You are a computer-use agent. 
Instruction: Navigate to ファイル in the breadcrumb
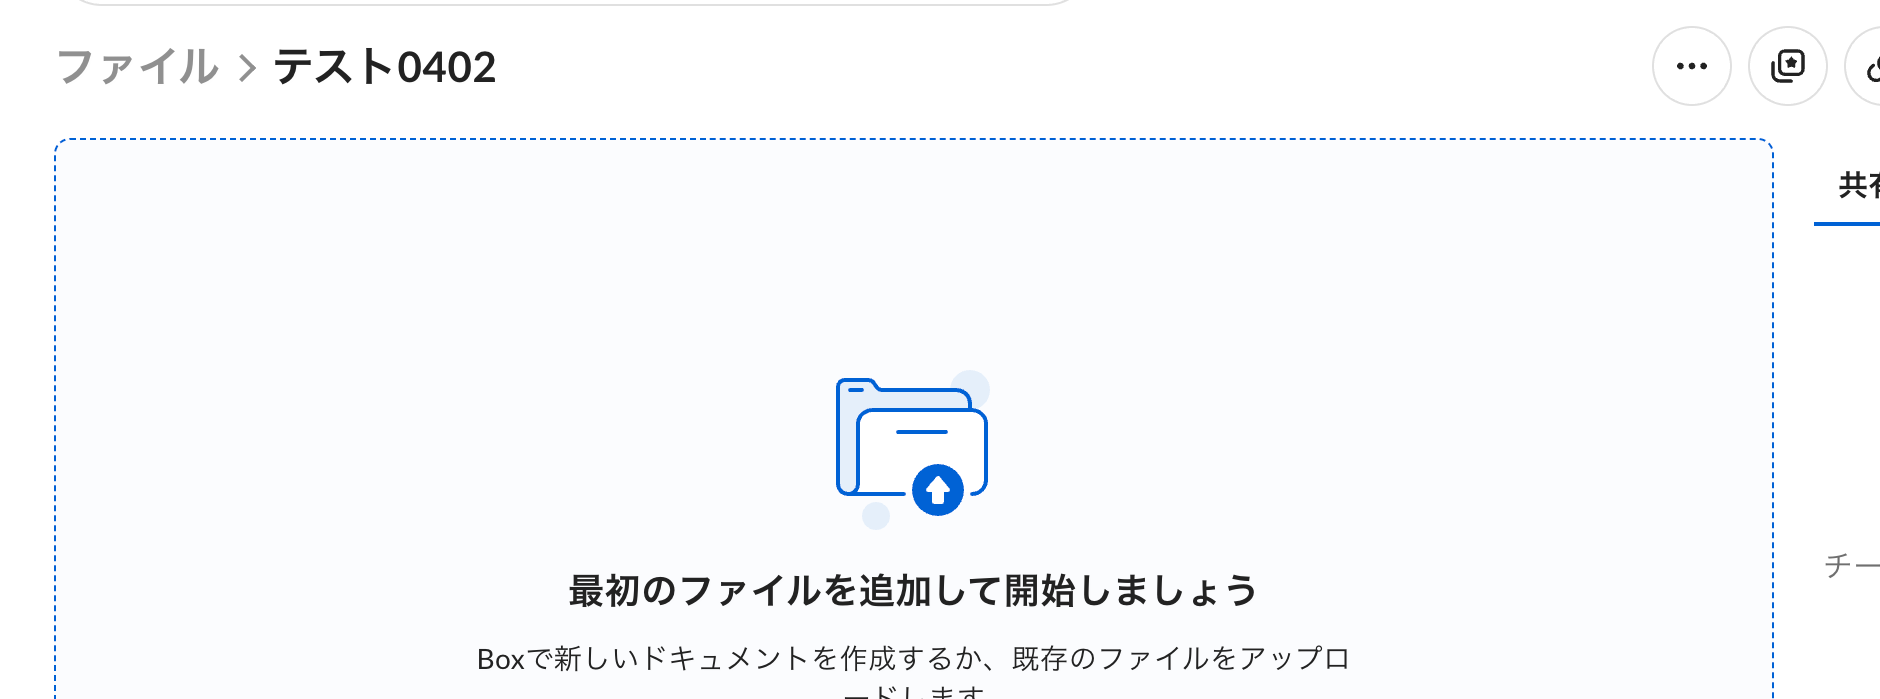[137, 67]
